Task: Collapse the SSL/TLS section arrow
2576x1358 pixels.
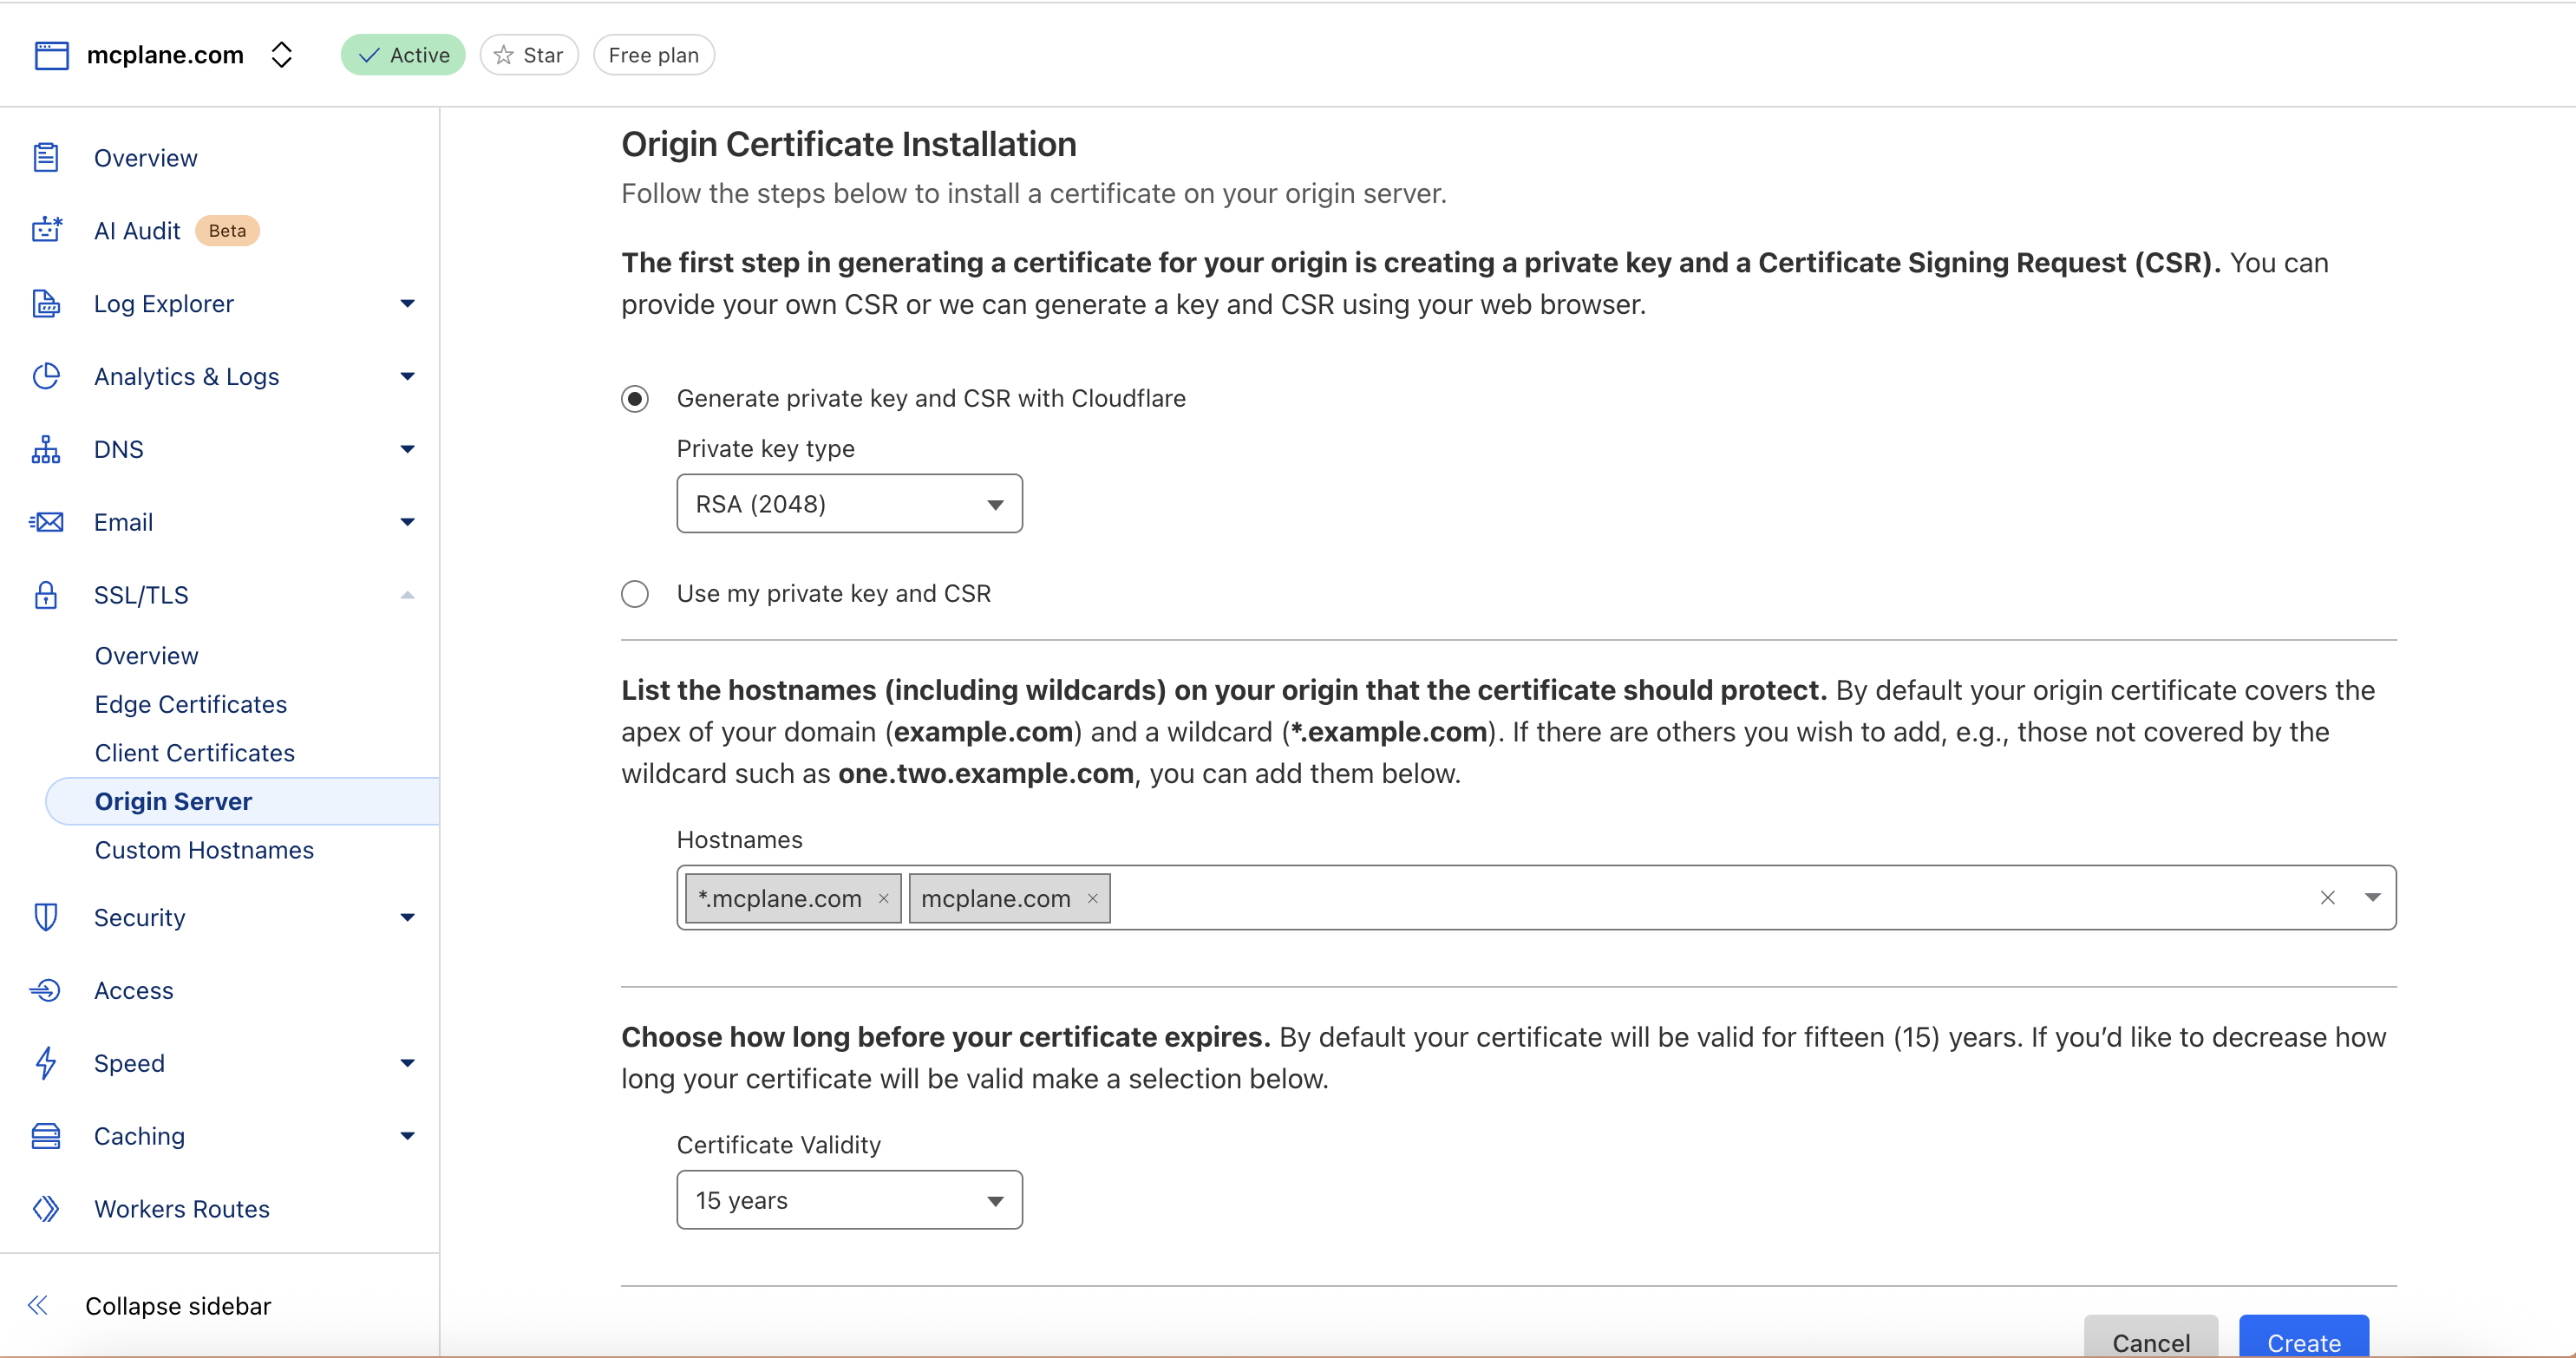Action: (x=407, y=595)
